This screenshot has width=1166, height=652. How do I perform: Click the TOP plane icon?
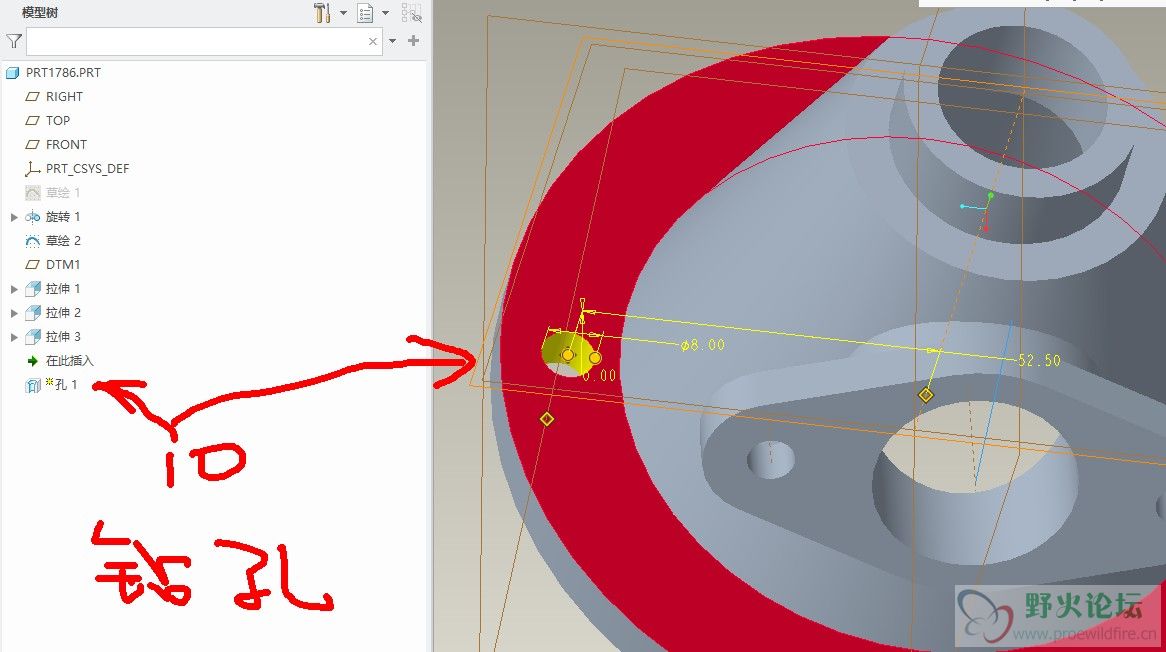[32, 120]
